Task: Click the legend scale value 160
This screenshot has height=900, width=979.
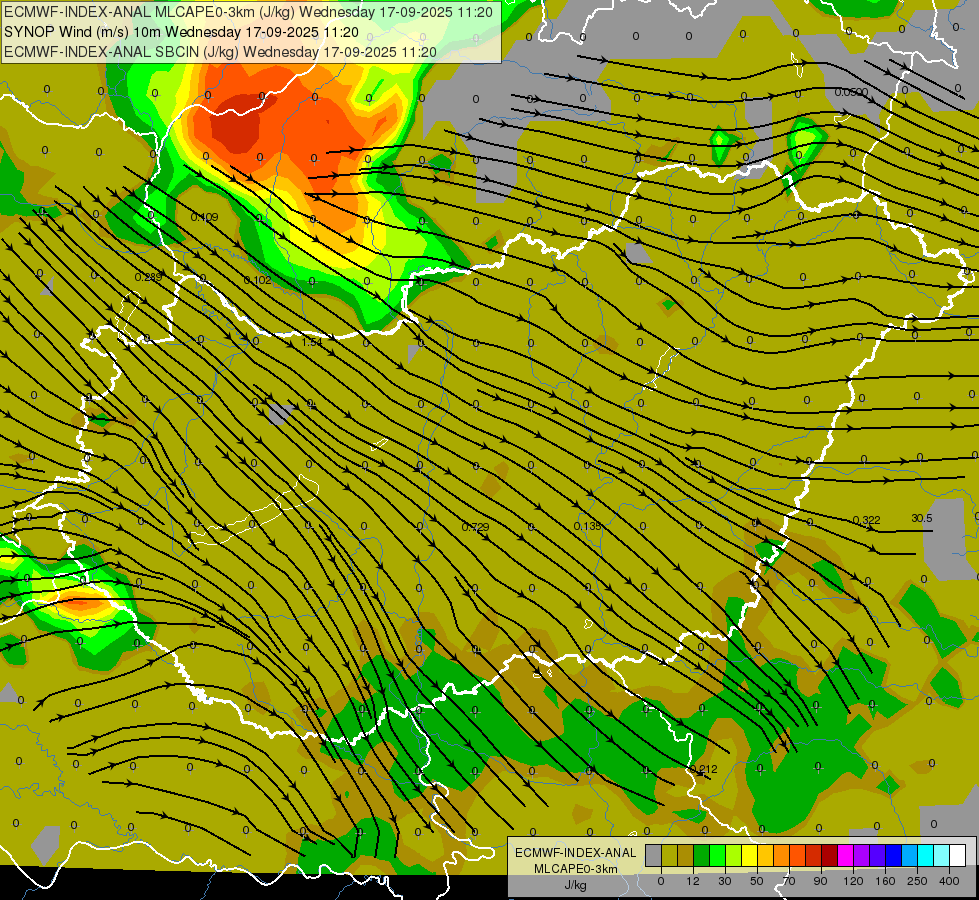Action: coord(885,881)
